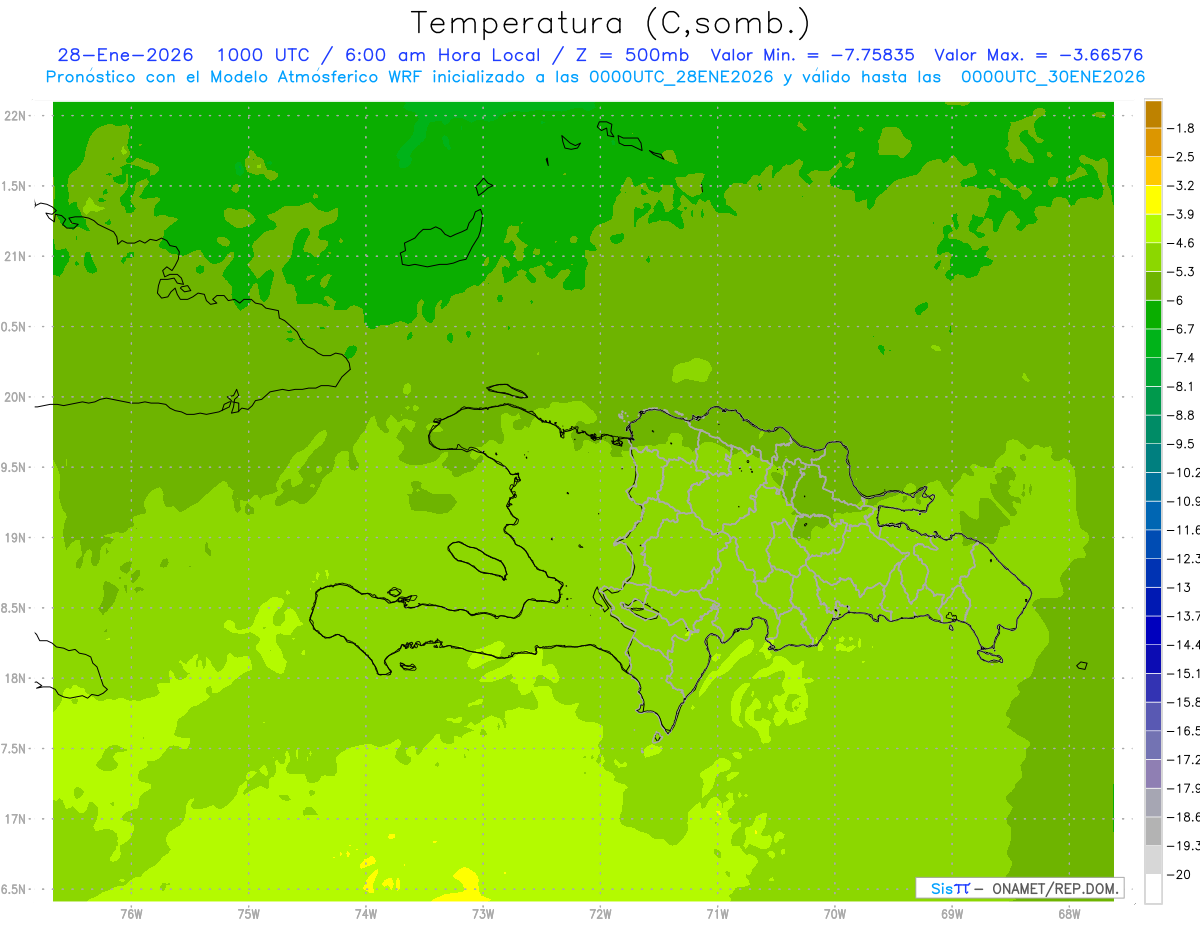Viewport: 1200px width, 927px height.
Task: Click the brown top swatch above -1.8
Action: (x=1153, y=114)
